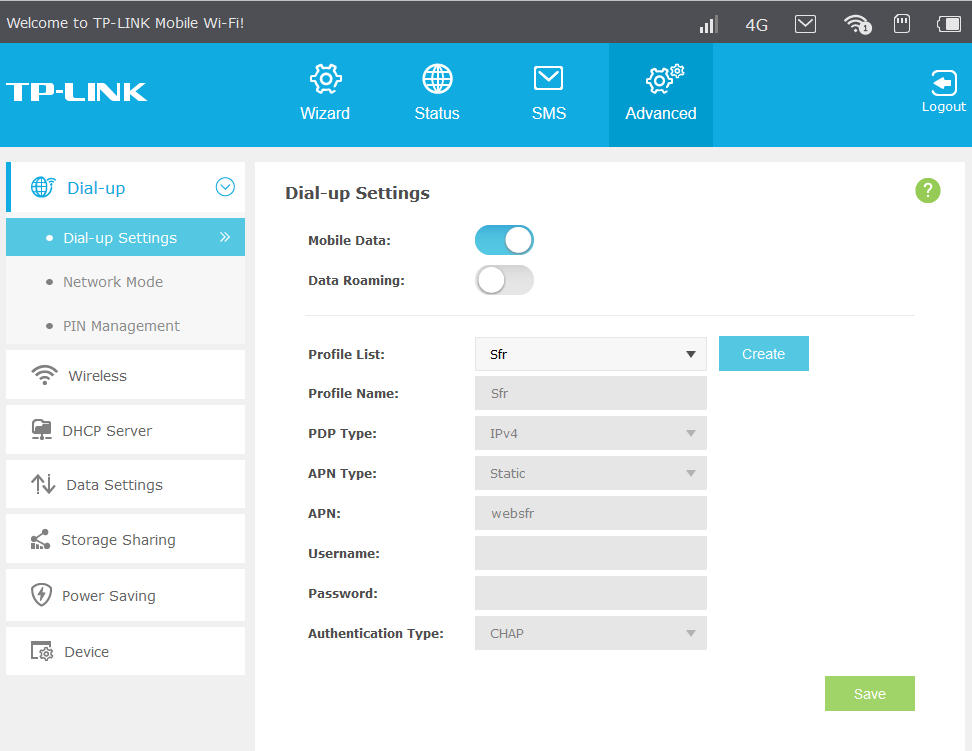The image size is (972, 751).
Task: Click the Profile Name field
Action: tap(590, 393)
